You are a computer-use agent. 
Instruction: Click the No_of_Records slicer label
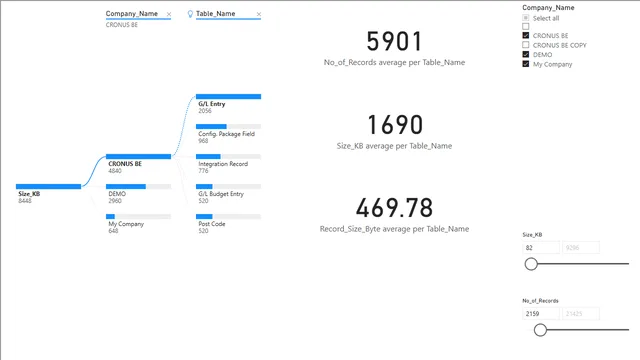[540, 301]
